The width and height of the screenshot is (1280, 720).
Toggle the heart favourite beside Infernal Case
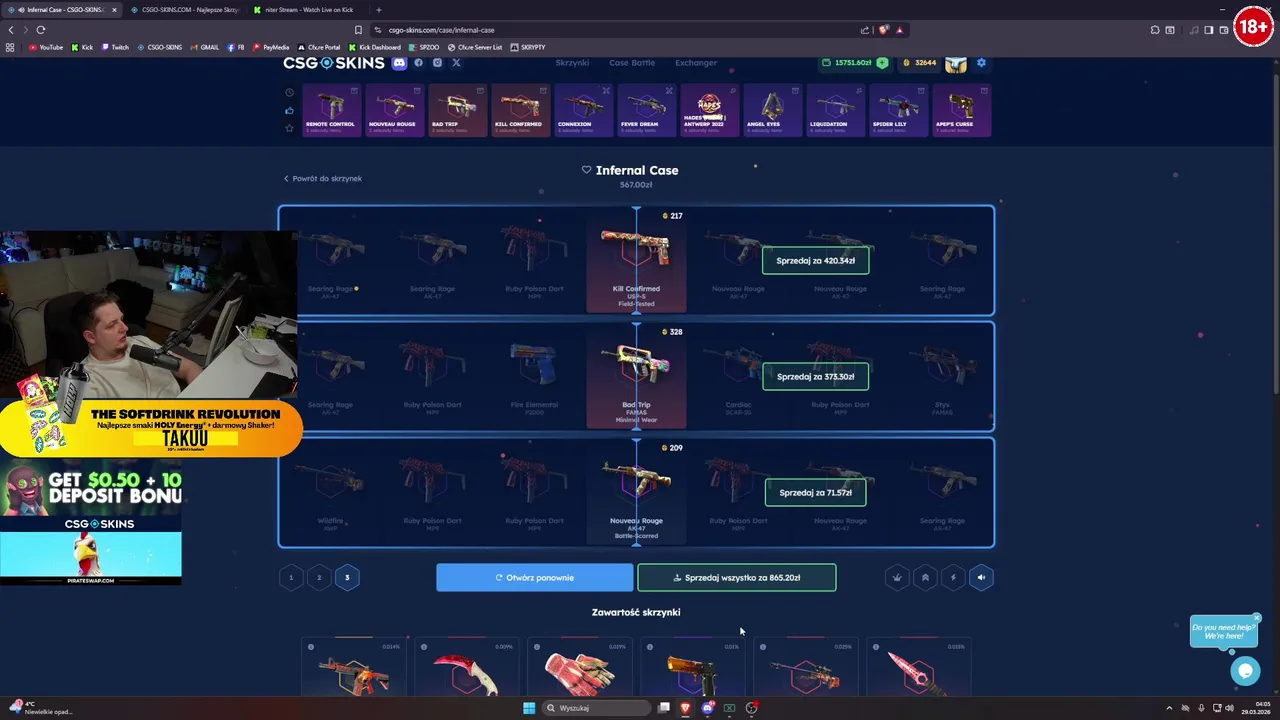[x=586, y=170]
